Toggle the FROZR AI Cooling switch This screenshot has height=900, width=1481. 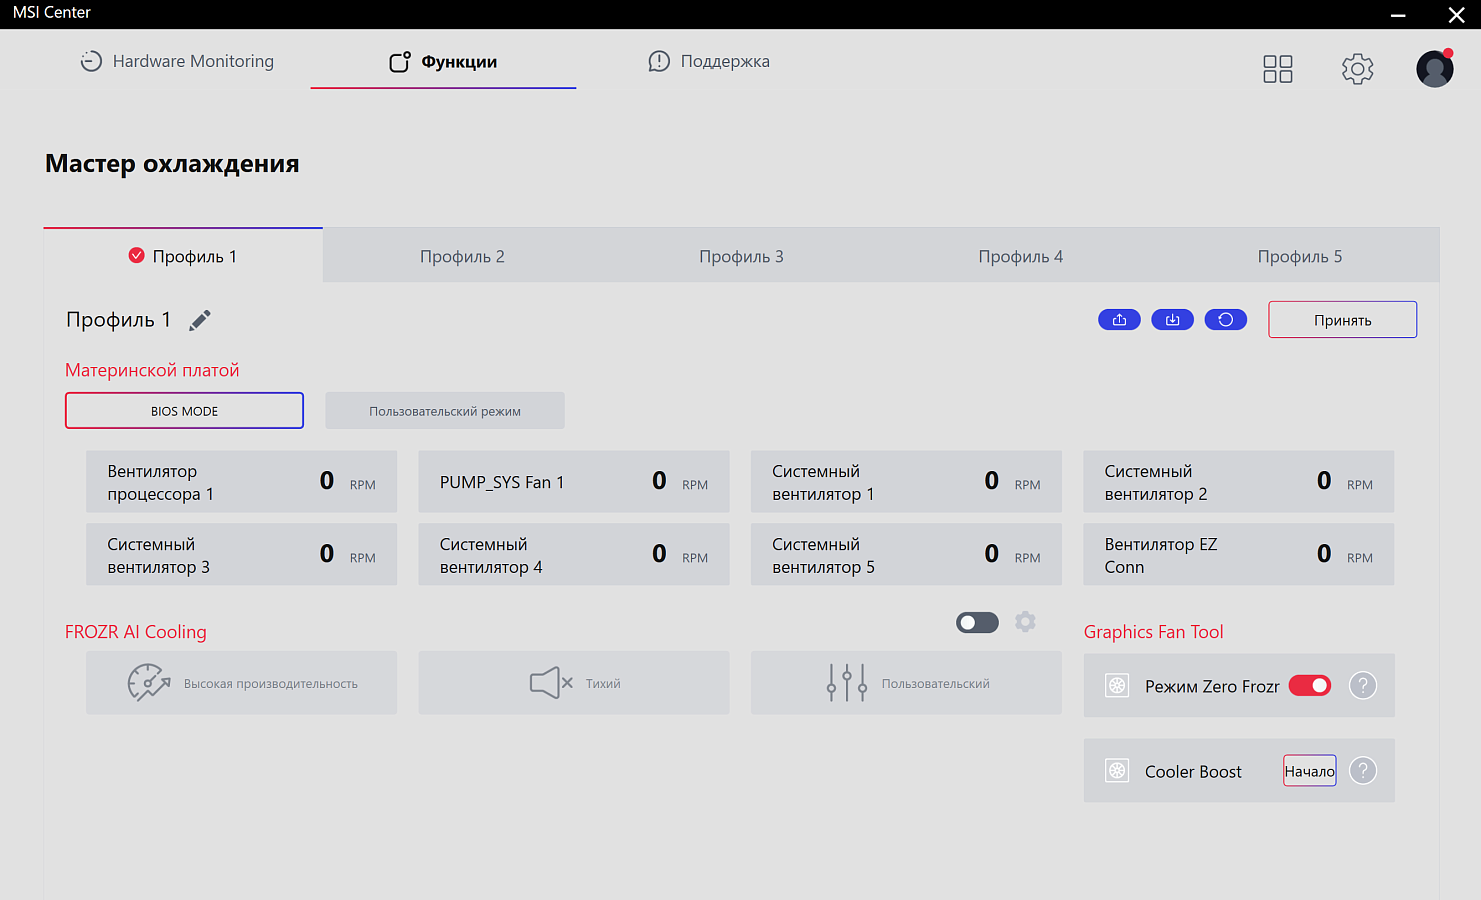(977, 622)
